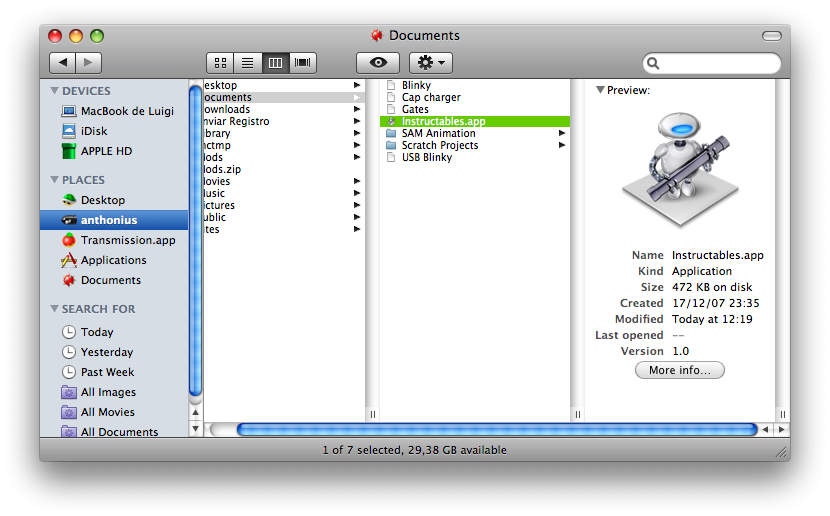This screenshot has height=516, width=830.
Task: Click the horizontal scroll left arrow
Action: coord(765,430)
